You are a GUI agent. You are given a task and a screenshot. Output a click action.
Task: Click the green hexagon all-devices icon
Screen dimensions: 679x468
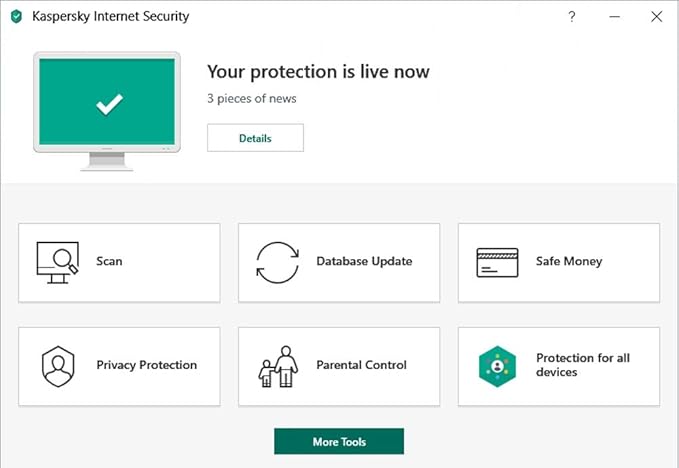click(497, 366)
